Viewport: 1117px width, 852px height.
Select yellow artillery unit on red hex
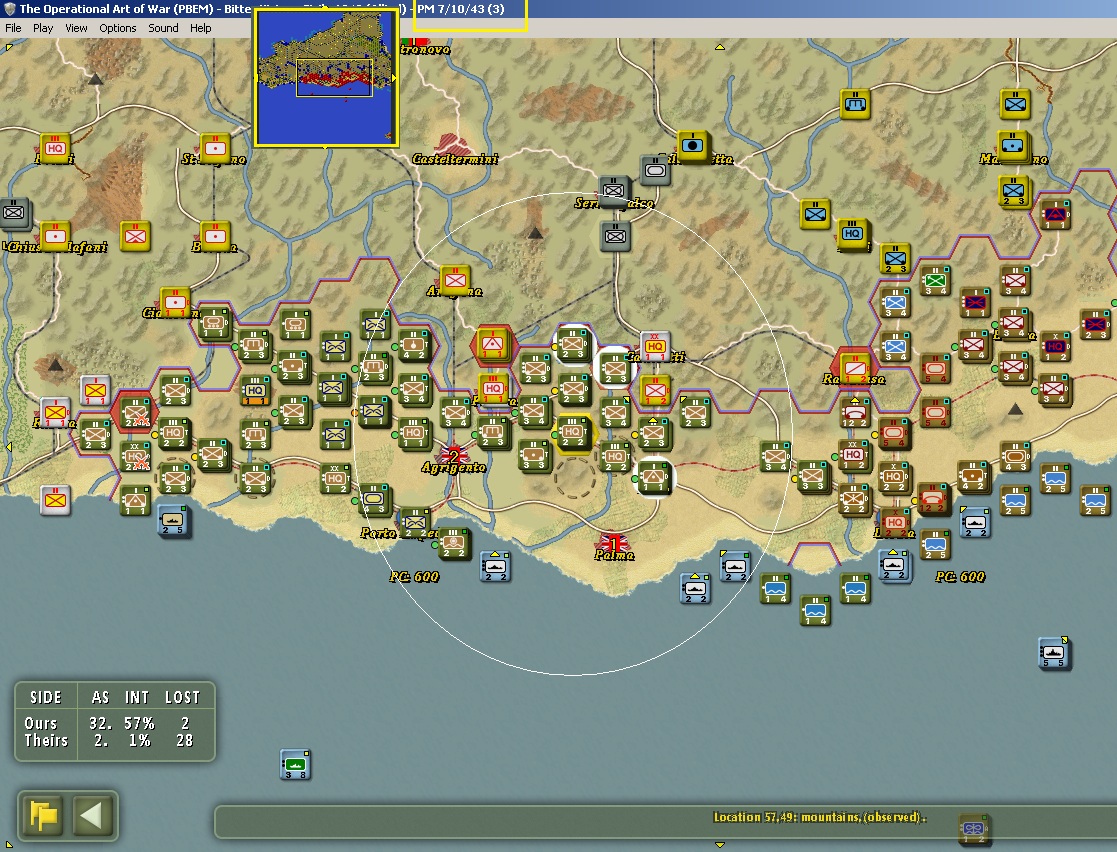[x=492, y=344]
